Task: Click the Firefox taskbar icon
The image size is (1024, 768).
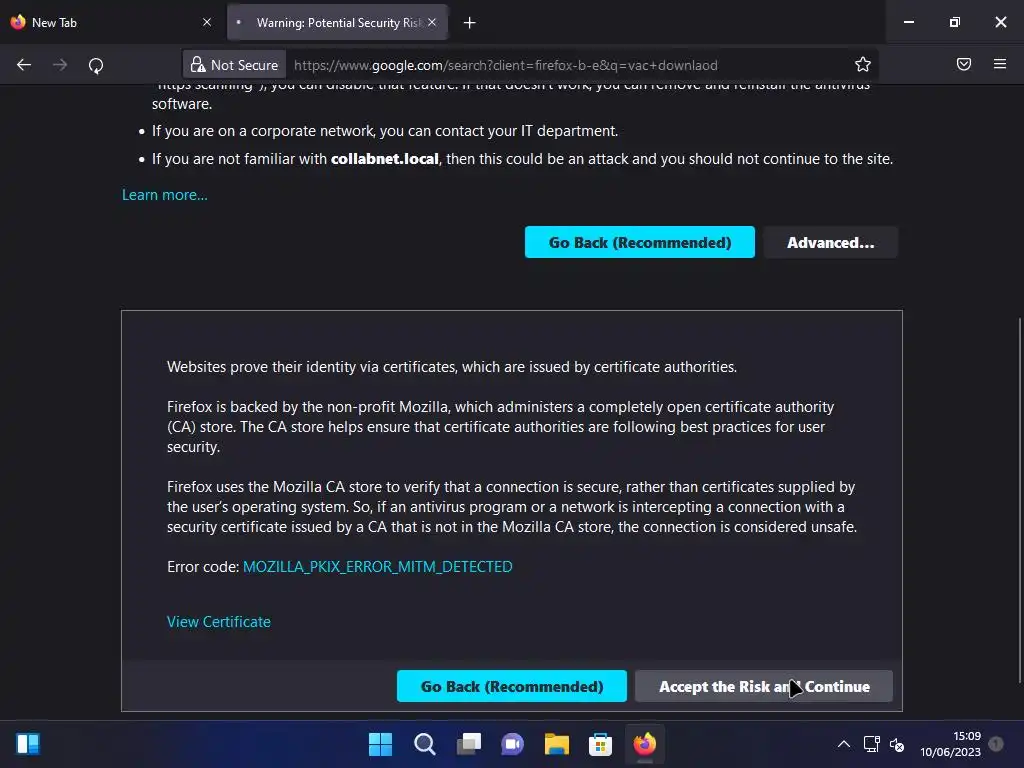Action: click(645, 744)
